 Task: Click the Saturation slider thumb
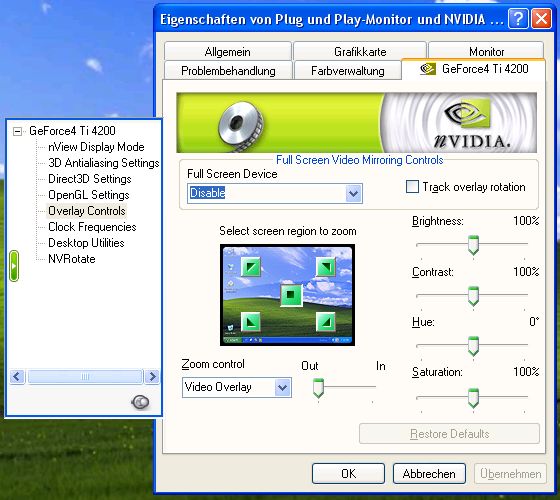(x=473, y=398)
